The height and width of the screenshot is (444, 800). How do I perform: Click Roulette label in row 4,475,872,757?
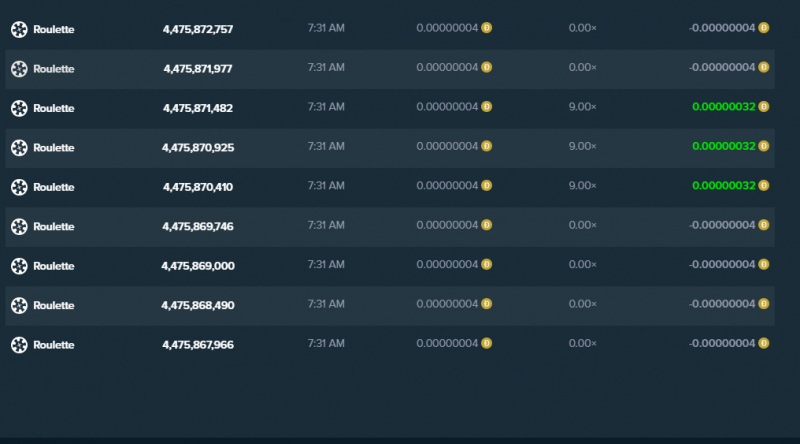(x=54, y=30)
